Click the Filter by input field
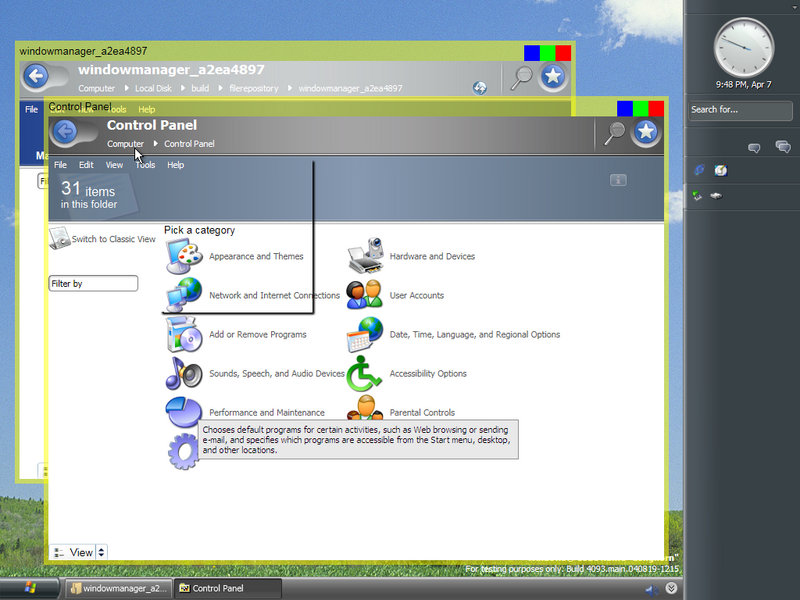This screenshot has height=600, width=800. click(x=93, y=284)
